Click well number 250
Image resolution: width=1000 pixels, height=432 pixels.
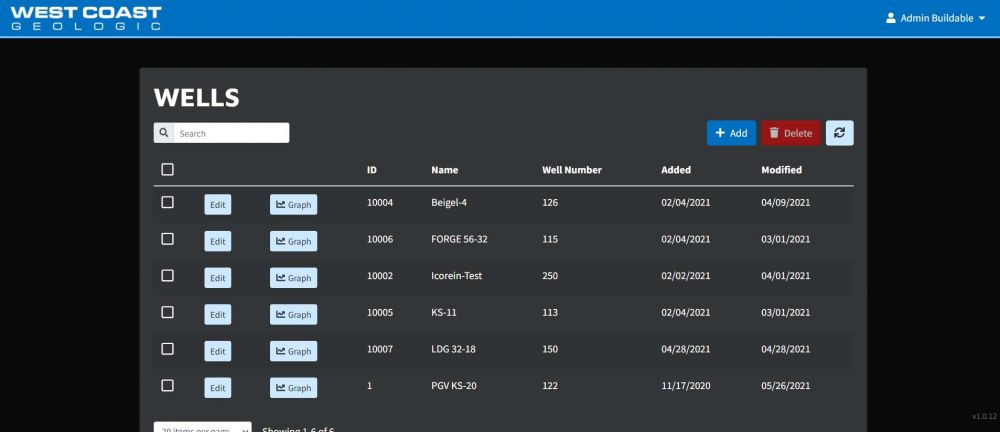click(550, 276)
